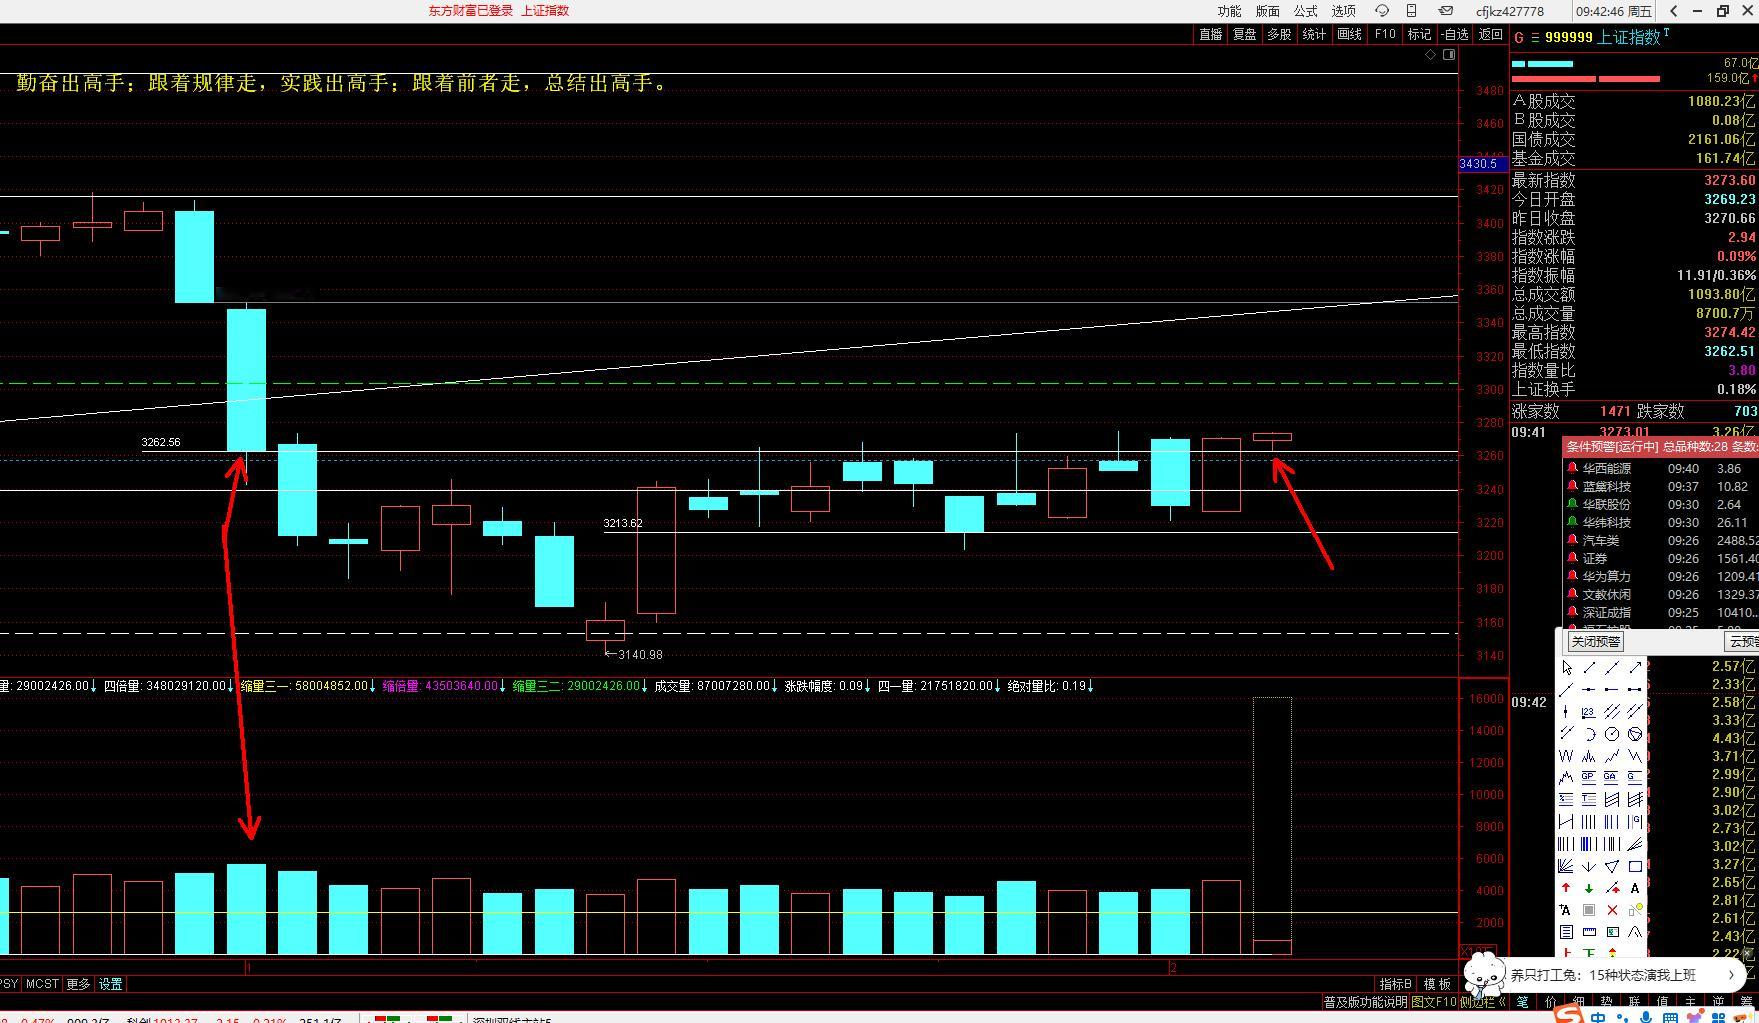
Task: Open 设置 indicator settings
Action: click(110, 984)
